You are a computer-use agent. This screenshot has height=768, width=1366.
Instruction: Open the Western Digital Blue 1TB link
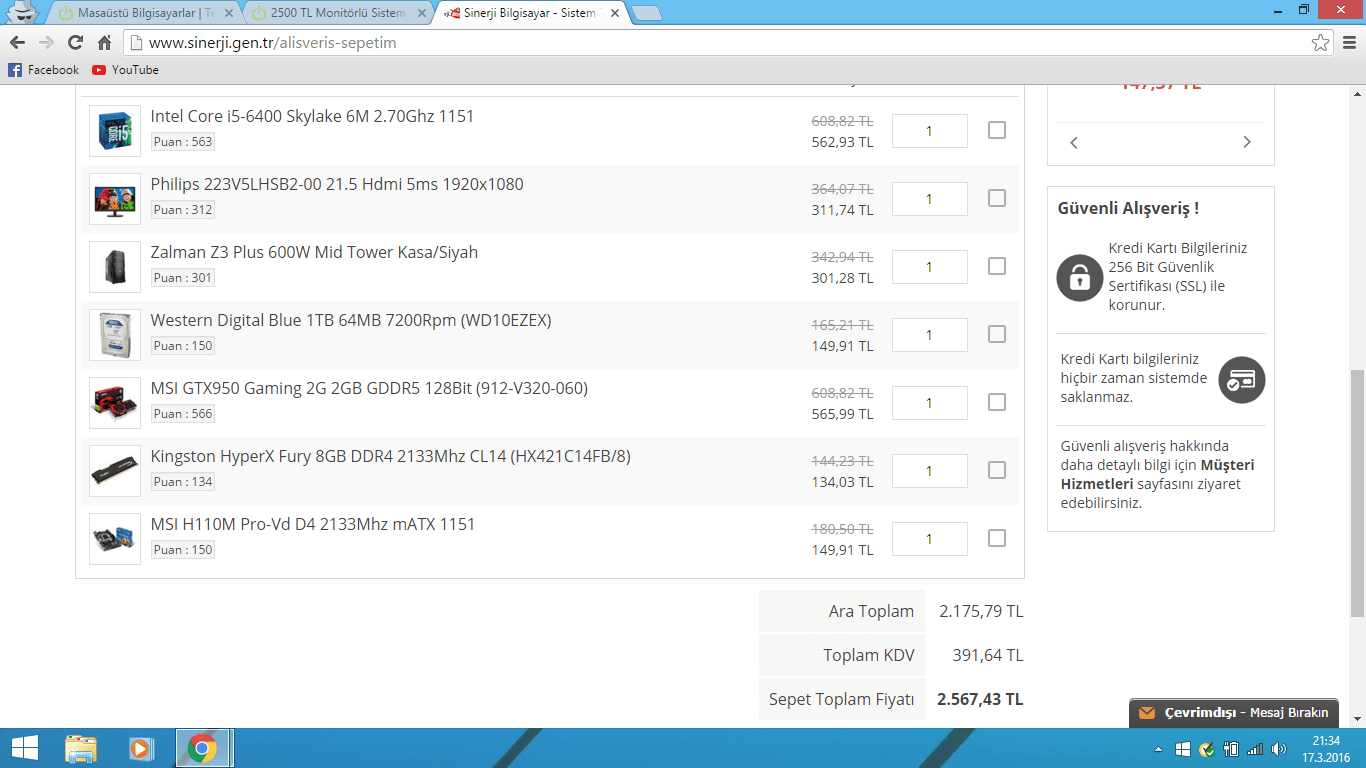(x=351, y=320)
